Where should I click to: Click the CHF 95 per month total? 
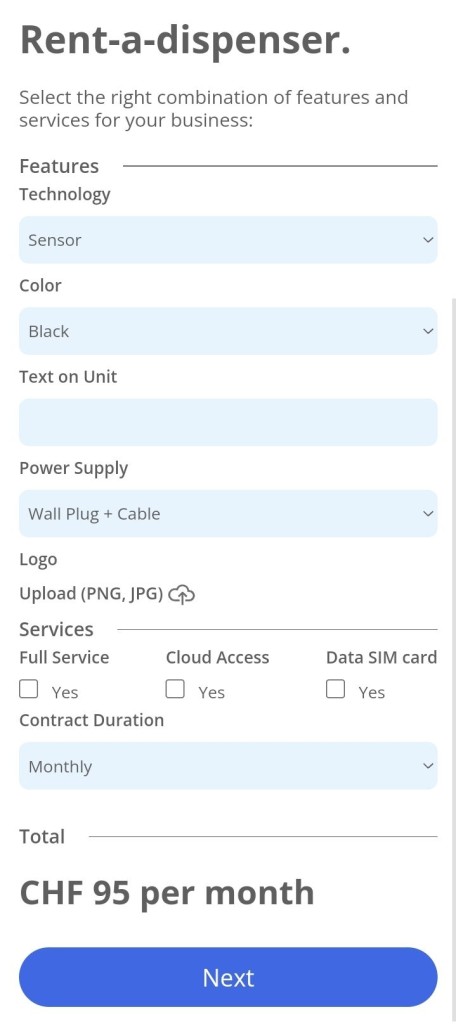(x=167, y=893)
